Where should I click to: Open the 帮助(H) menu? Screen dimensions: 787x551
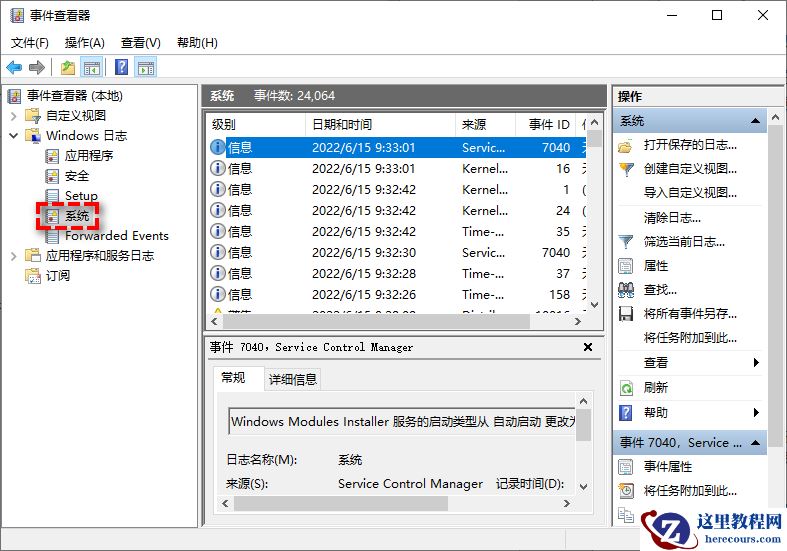pos(197,43)
